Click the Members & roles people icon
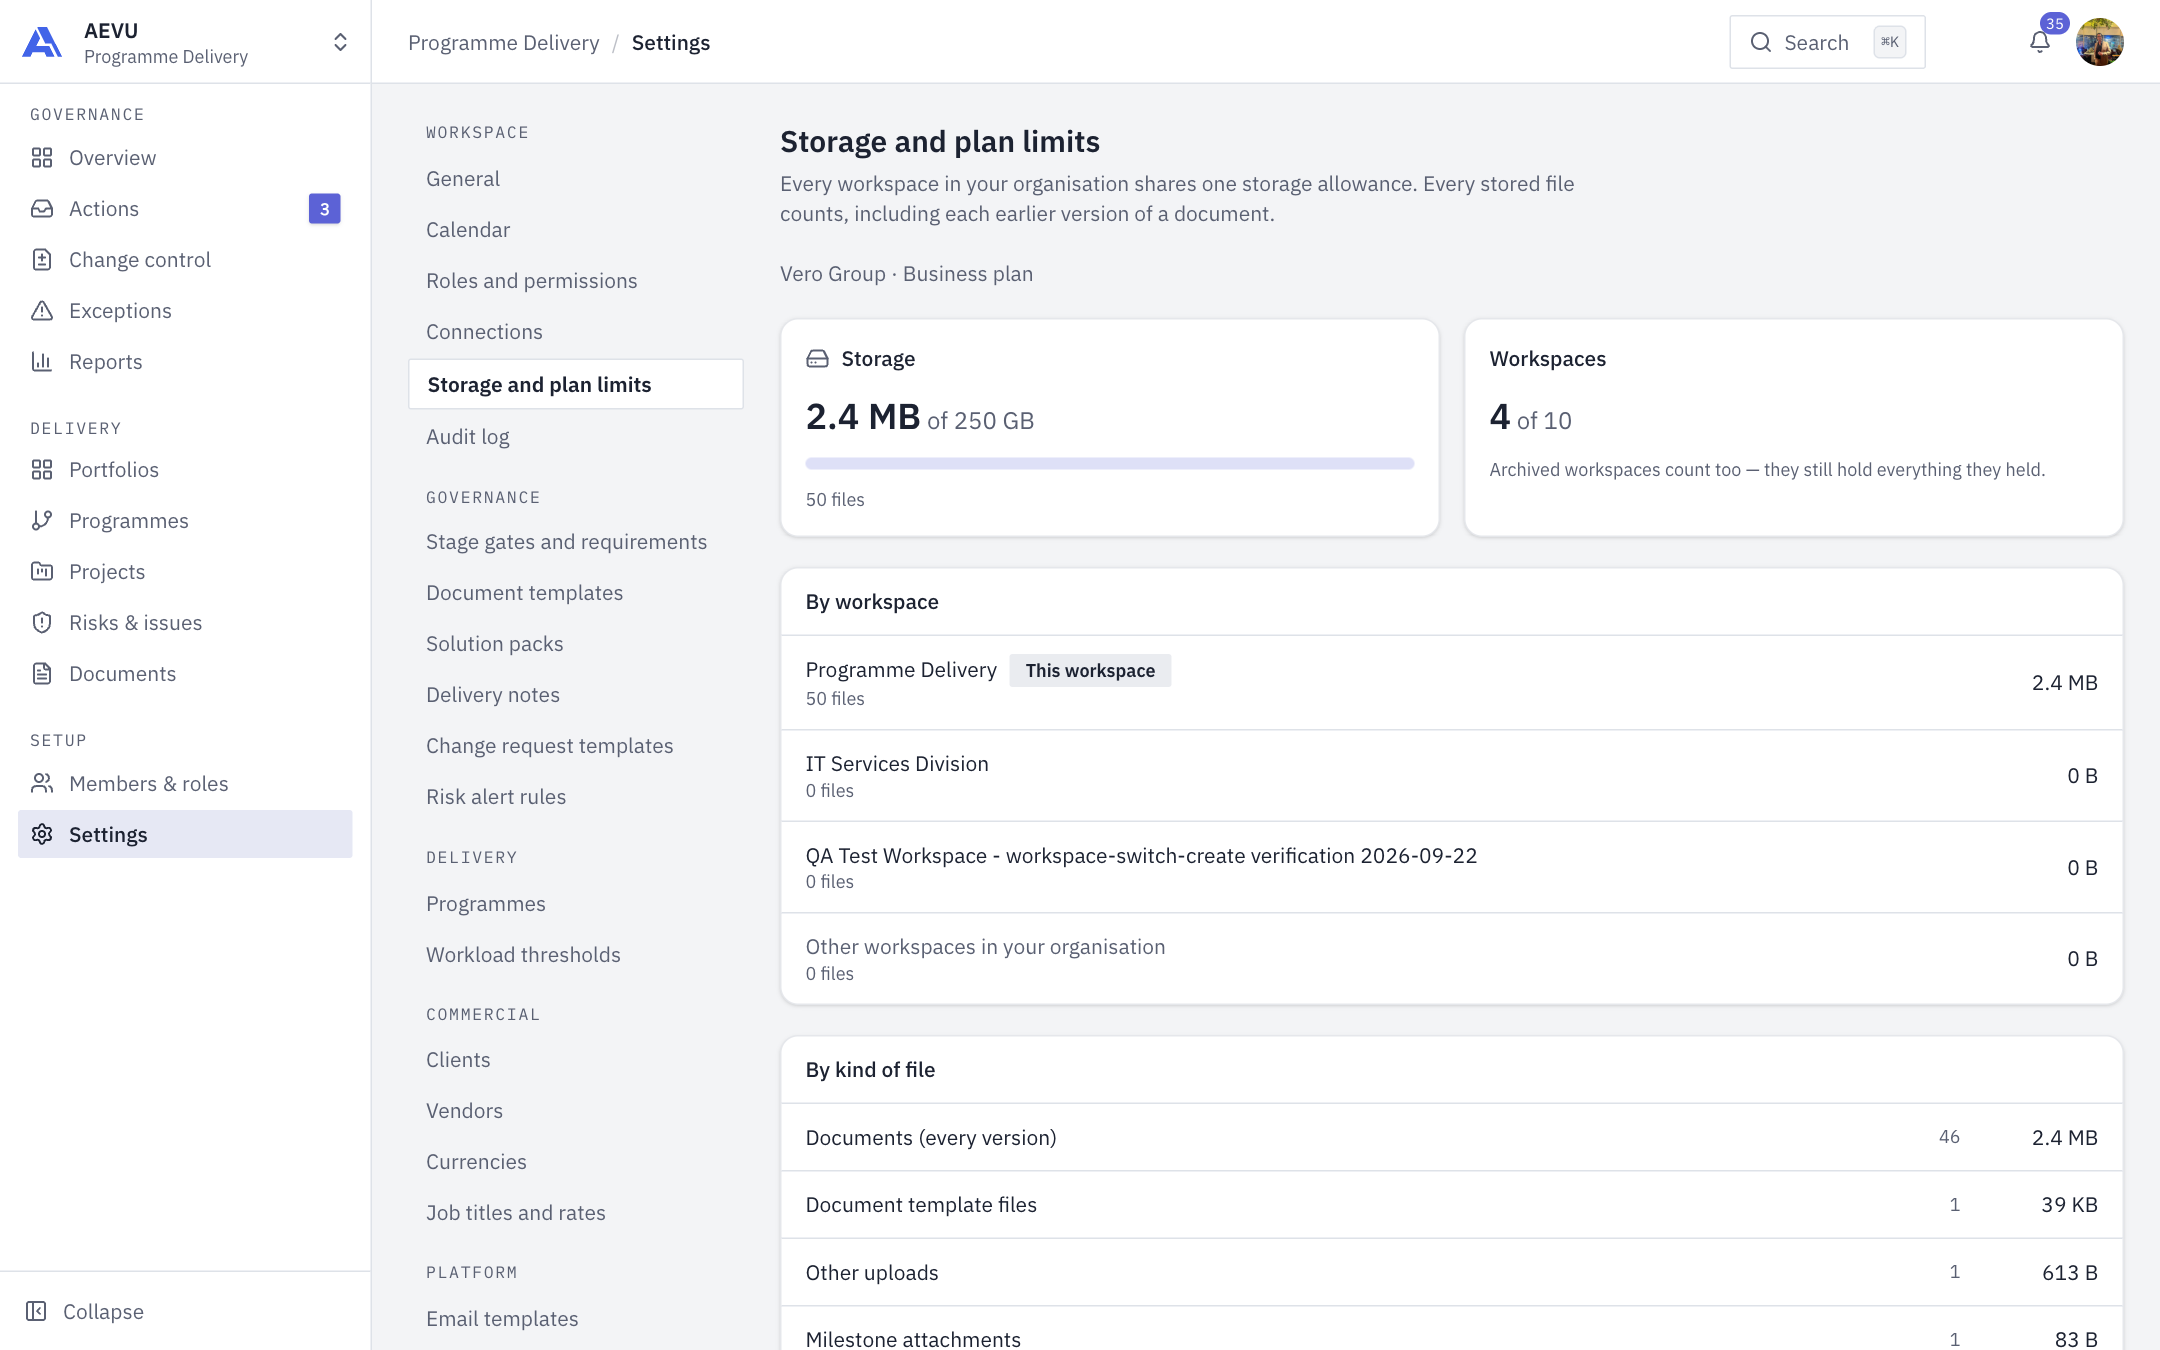Viewport: 2160px width, 1350px height. (42, 784)
